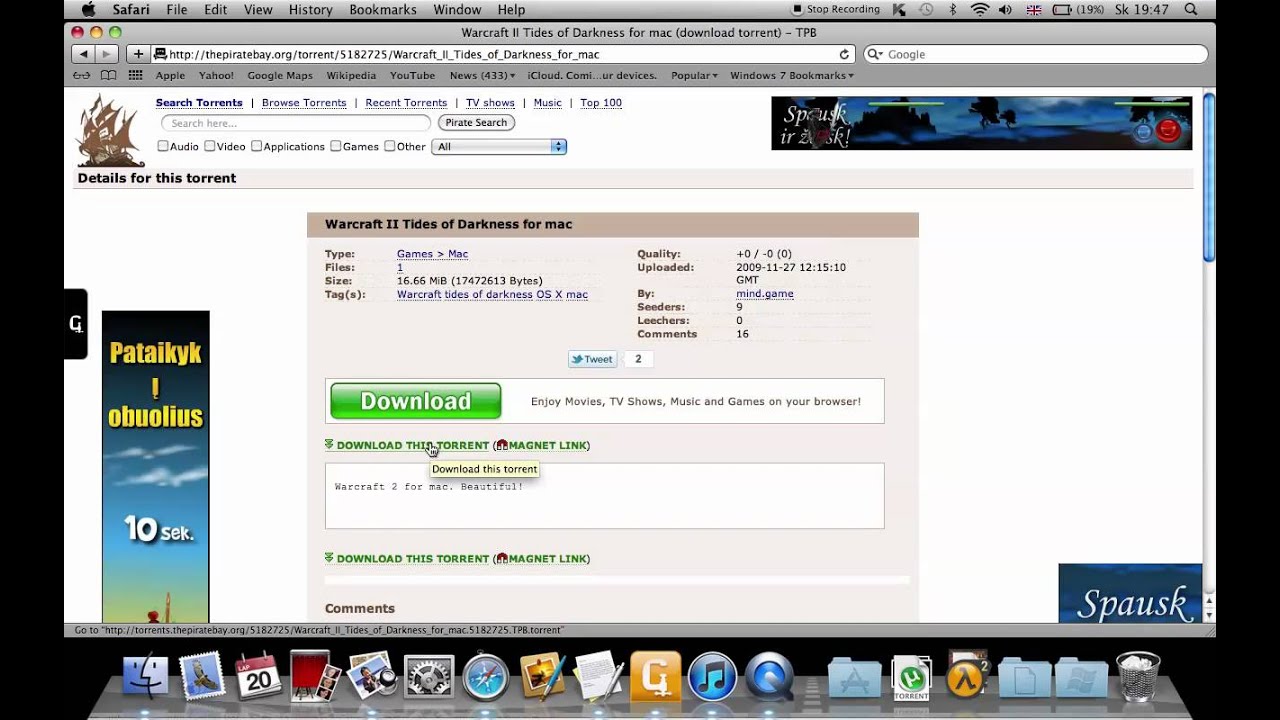
Task: Tick the Games checkbox
Action: pyautogui.click(x=335, y=146)
